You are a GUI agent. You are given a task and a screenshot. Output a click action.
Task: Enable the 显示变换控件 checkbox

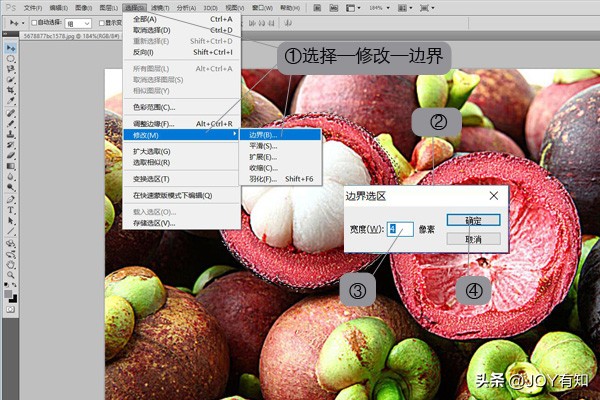click(101, 23)
